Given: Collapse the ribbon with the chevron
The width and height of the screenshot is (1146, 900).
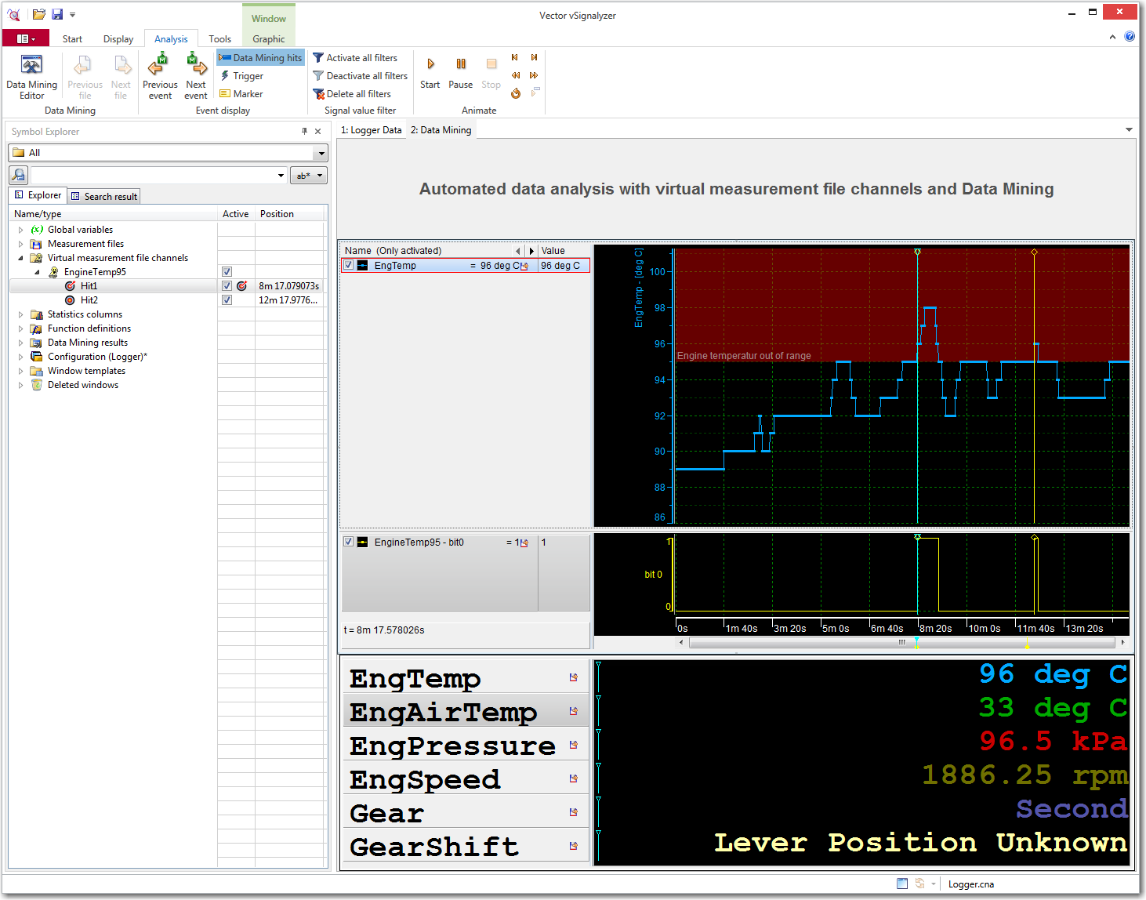Looking at the screenshot, I should (x=1112, y=37).
